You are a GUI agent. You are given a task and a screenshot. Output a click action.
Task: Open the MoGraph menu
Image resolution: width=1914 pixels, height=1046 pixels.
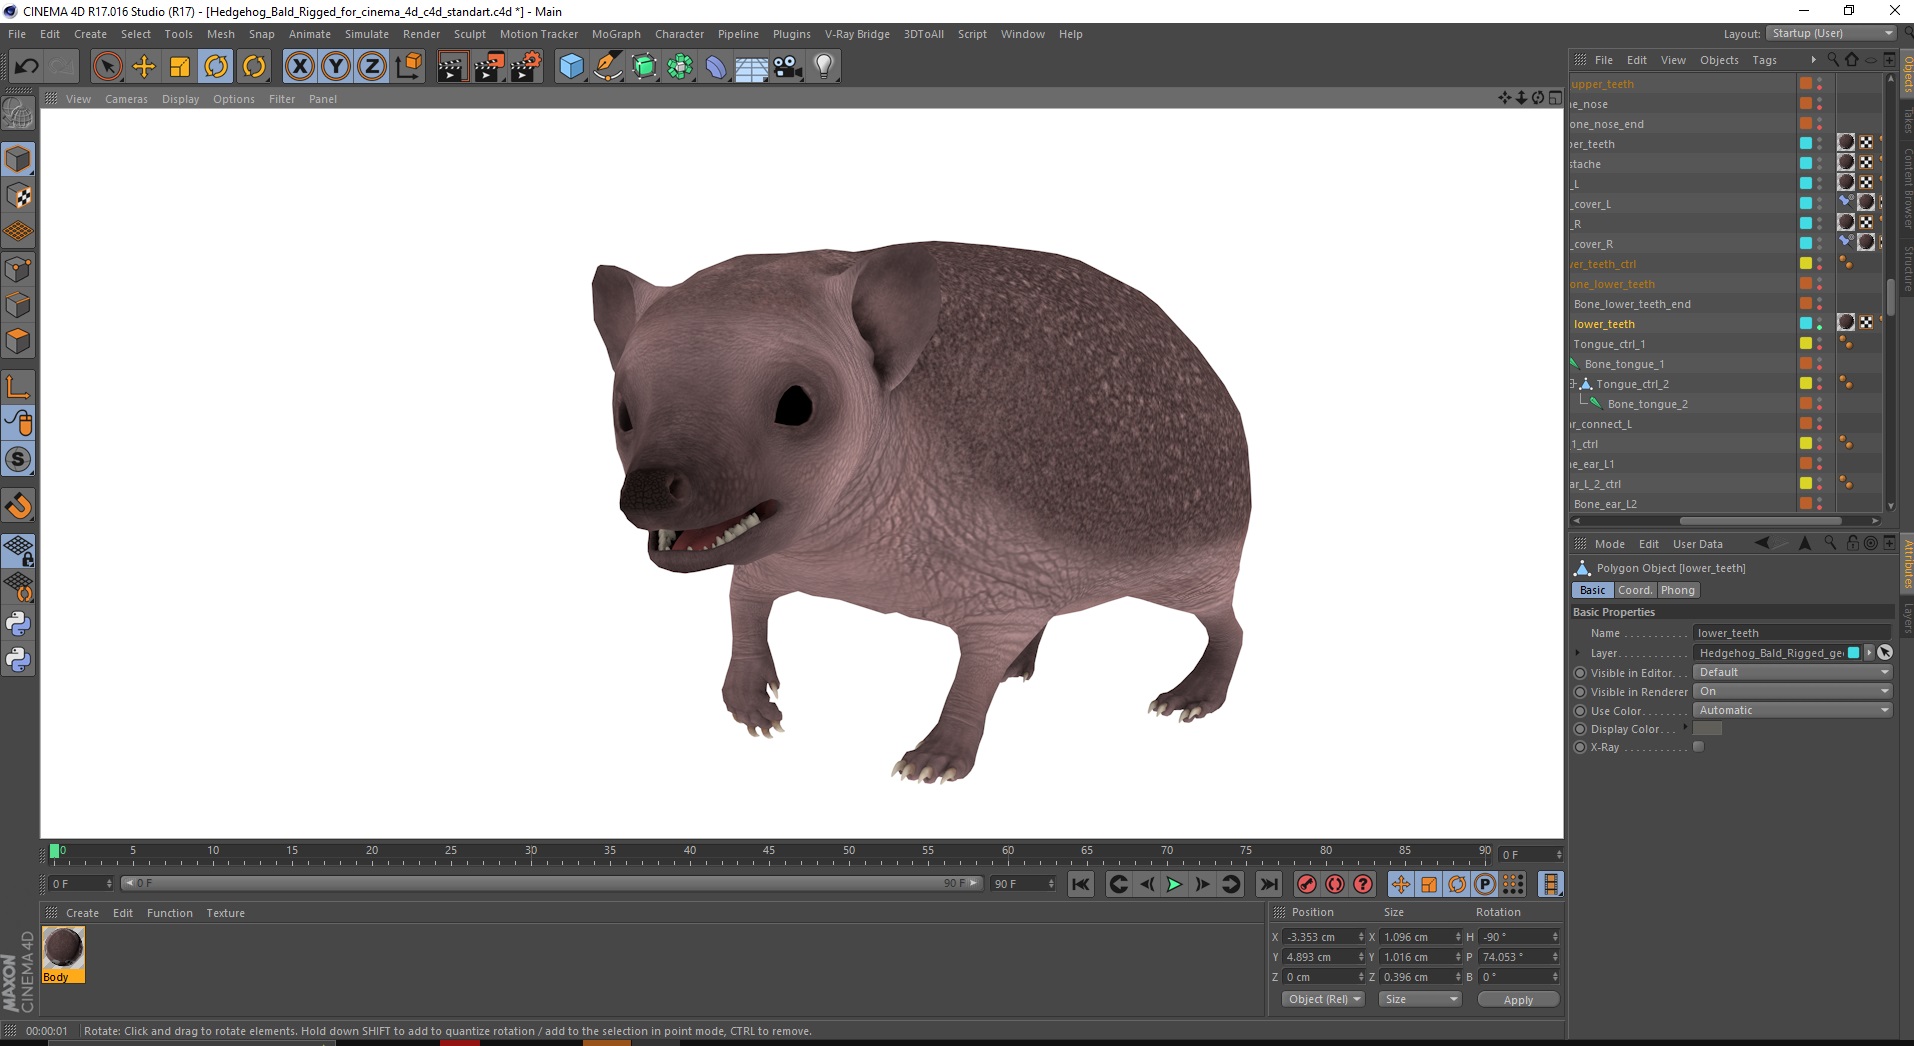tap(616, 34)
